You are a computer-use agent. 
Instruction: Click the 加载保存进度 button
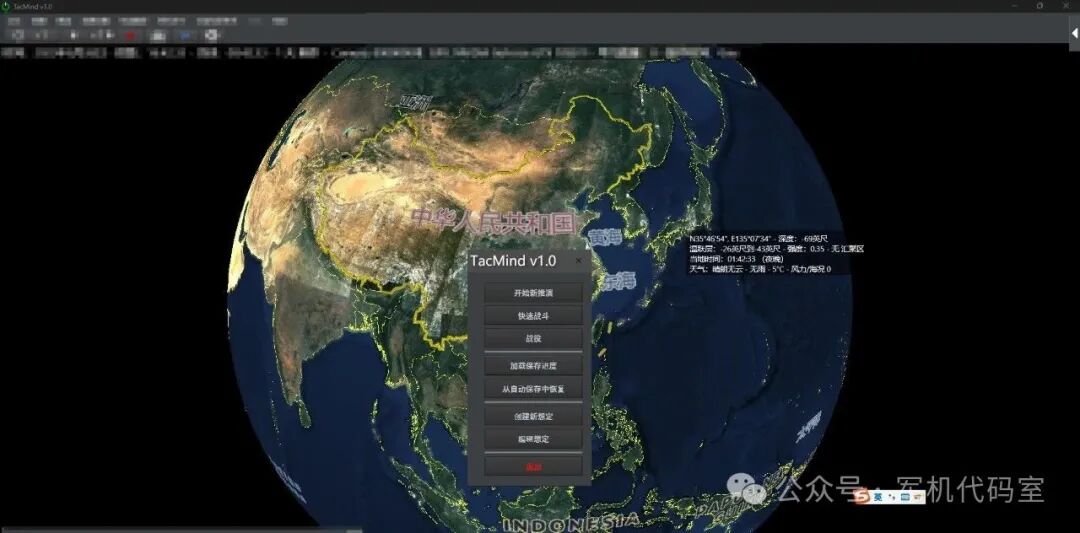click(x=534, y=366)
